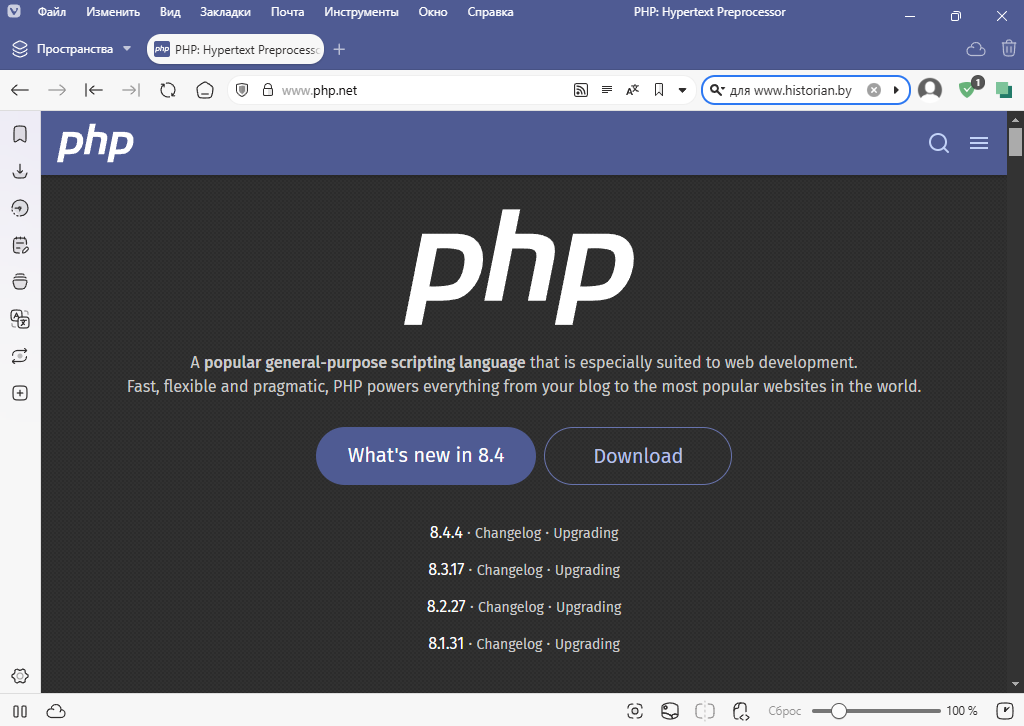
Task: Open the Changelog link for 8.3.17
Action: pos(509,570)
